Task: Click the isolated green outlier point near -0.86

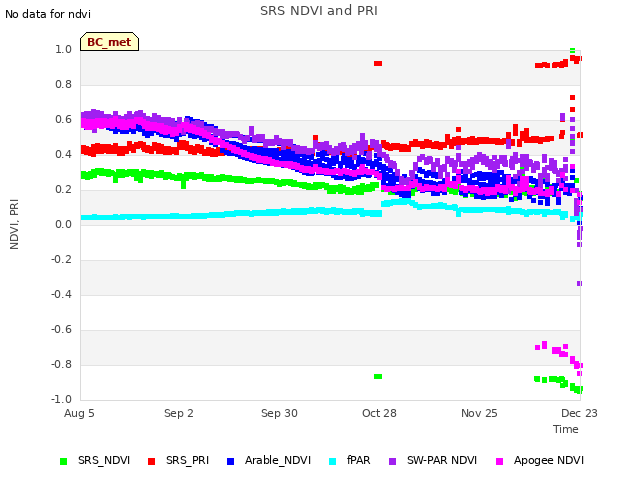Action: point(378,376)
